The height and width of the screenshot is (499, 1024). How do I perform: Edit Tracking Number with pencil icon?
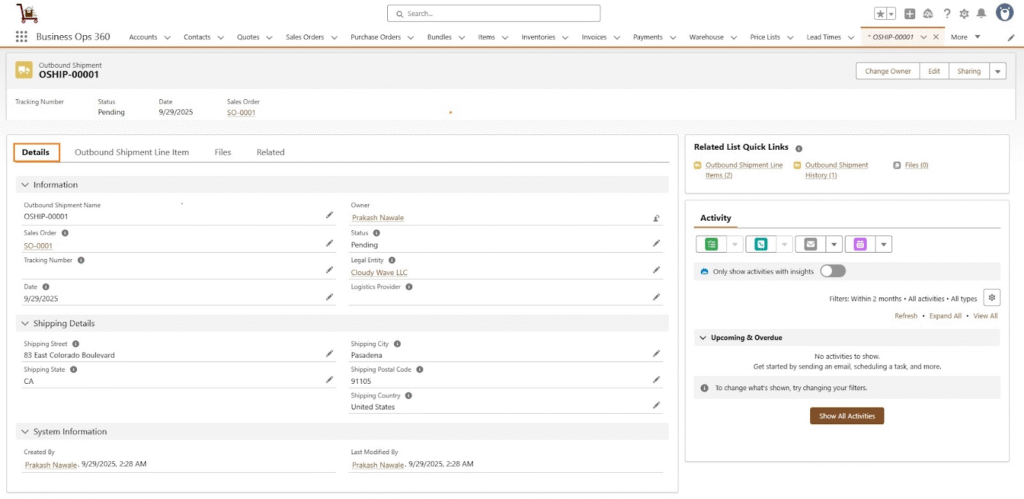tap(330, 269)
